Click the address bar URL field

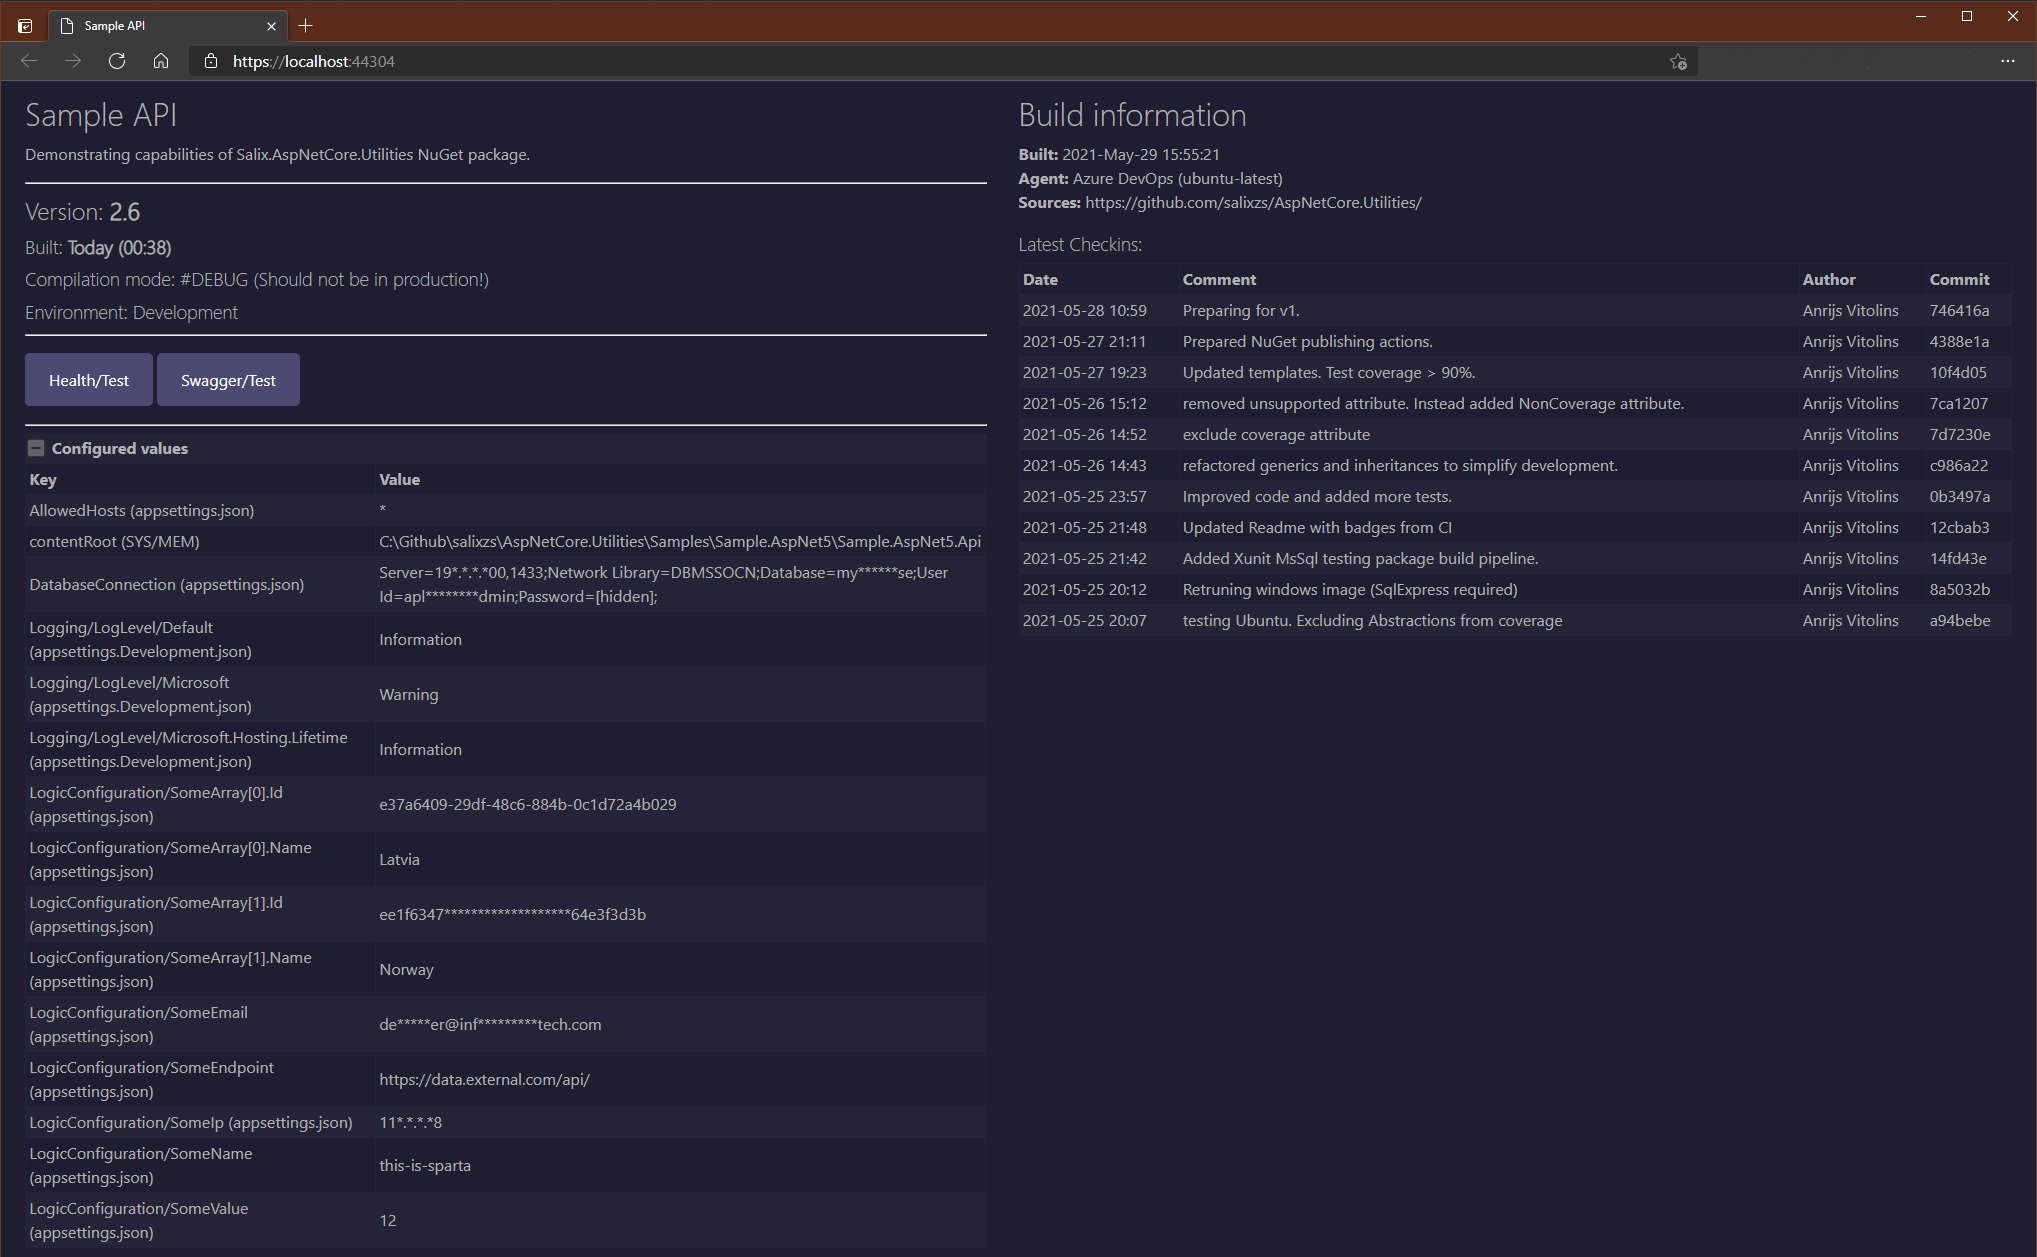(800, 61)
